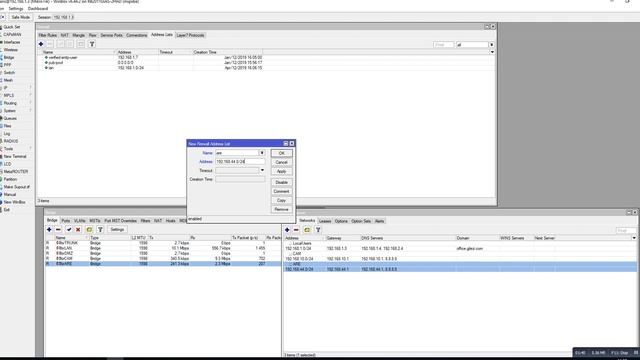Add DHCP network with plus icon

coord(287,230)
